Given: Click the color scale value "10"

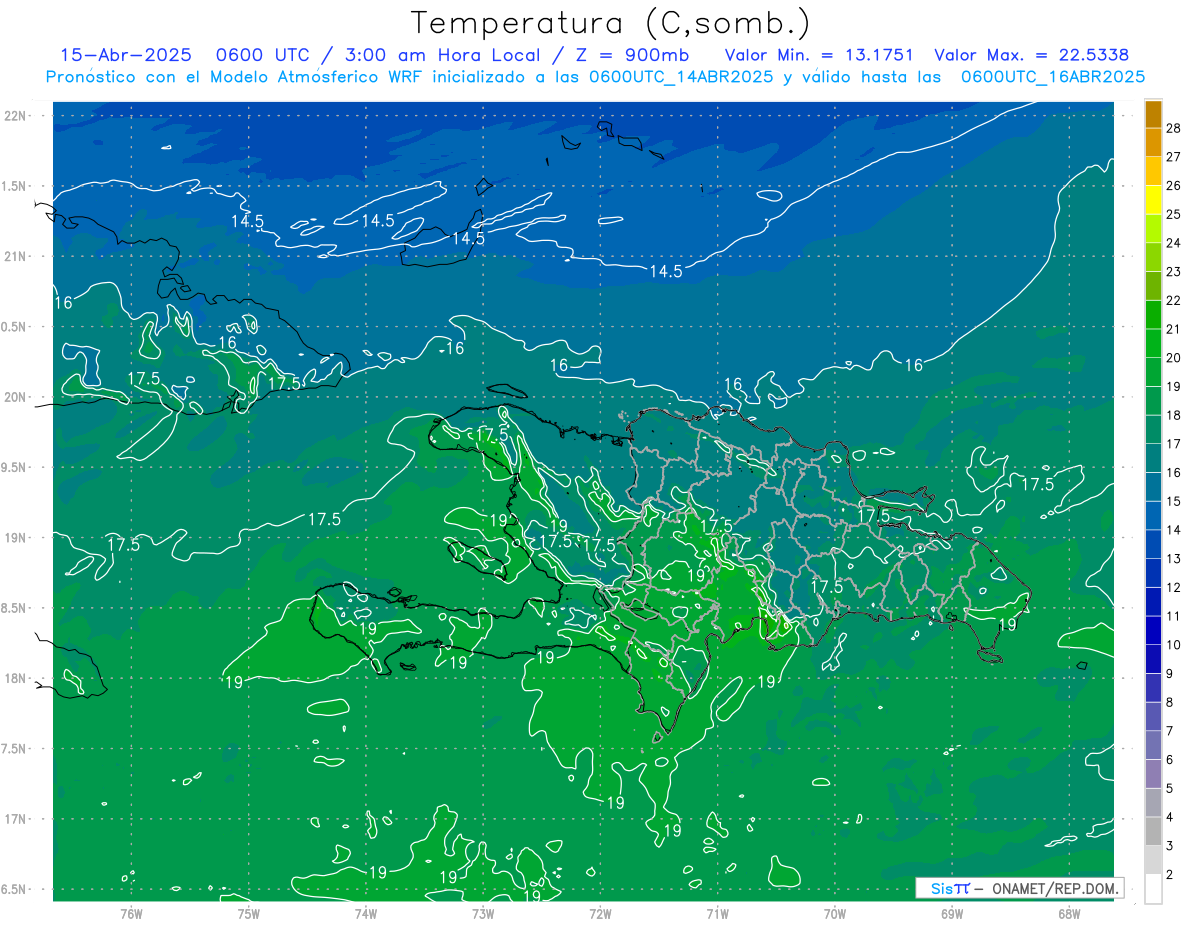Looking at the screenshot, I should tap(1174, 645).
